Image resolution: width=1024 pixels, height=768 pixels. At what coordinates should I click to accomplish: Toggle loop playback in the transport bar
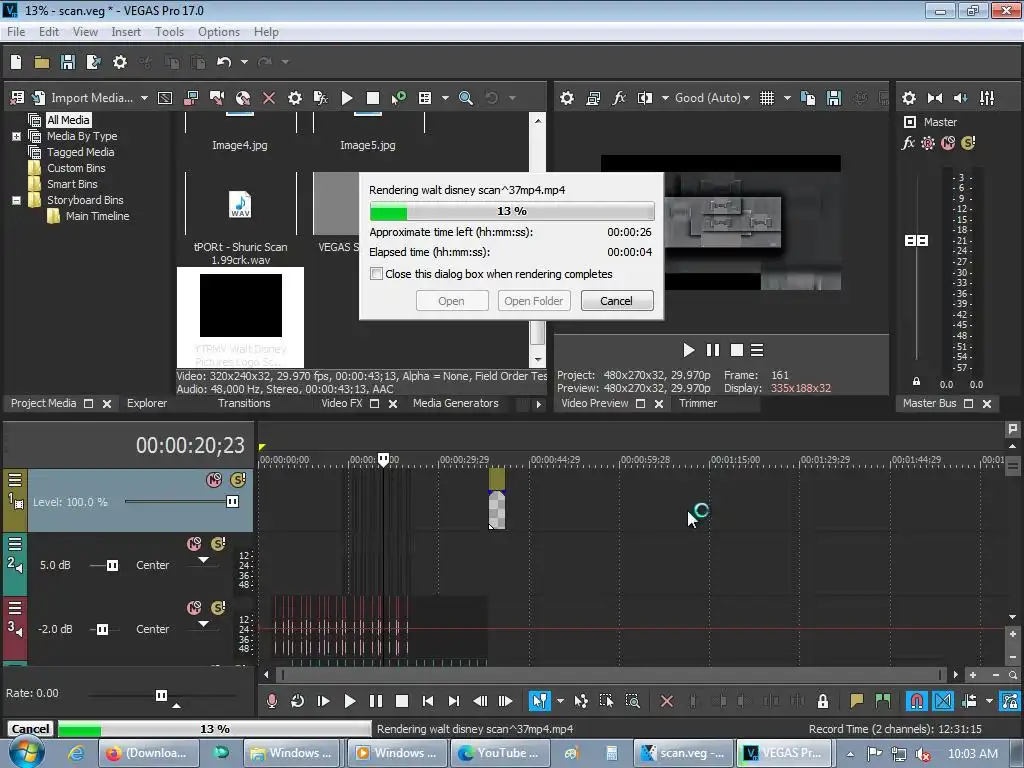click(x=297, y=701)
